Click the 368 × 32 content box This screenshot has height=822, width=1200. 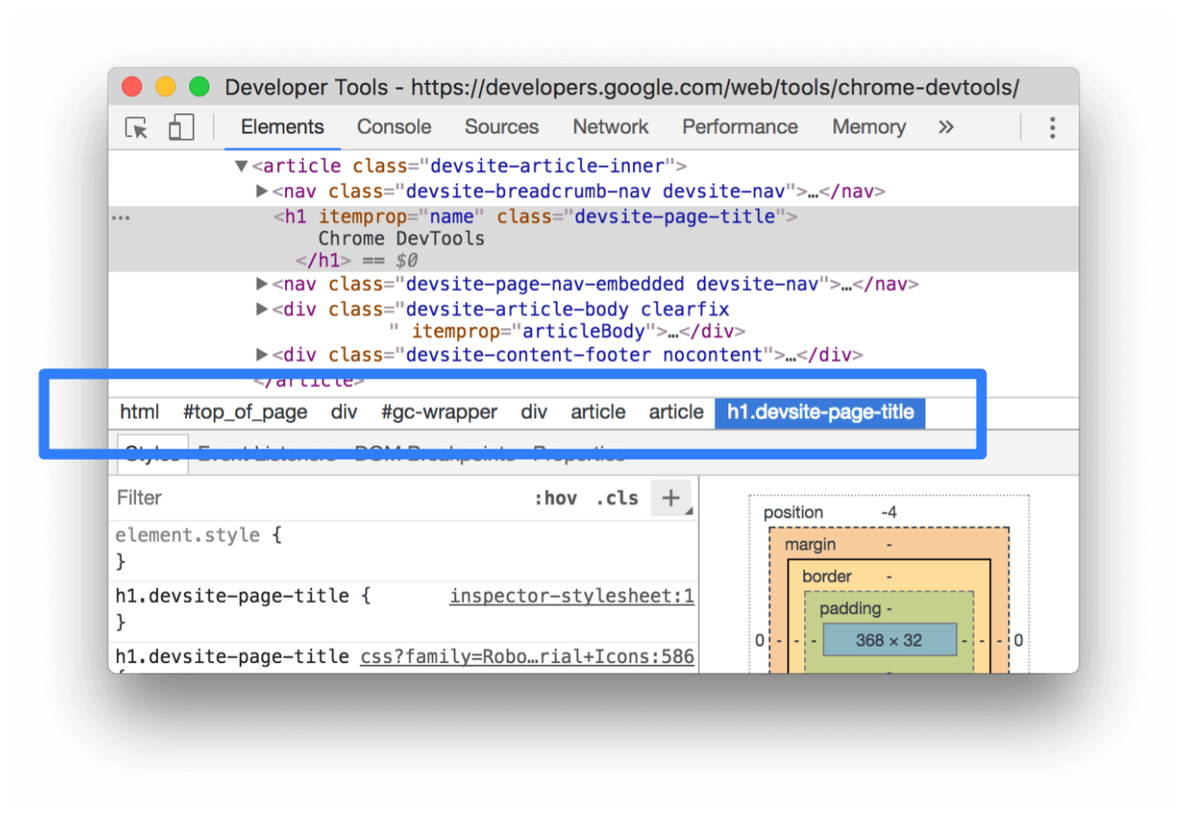point(889,640)
